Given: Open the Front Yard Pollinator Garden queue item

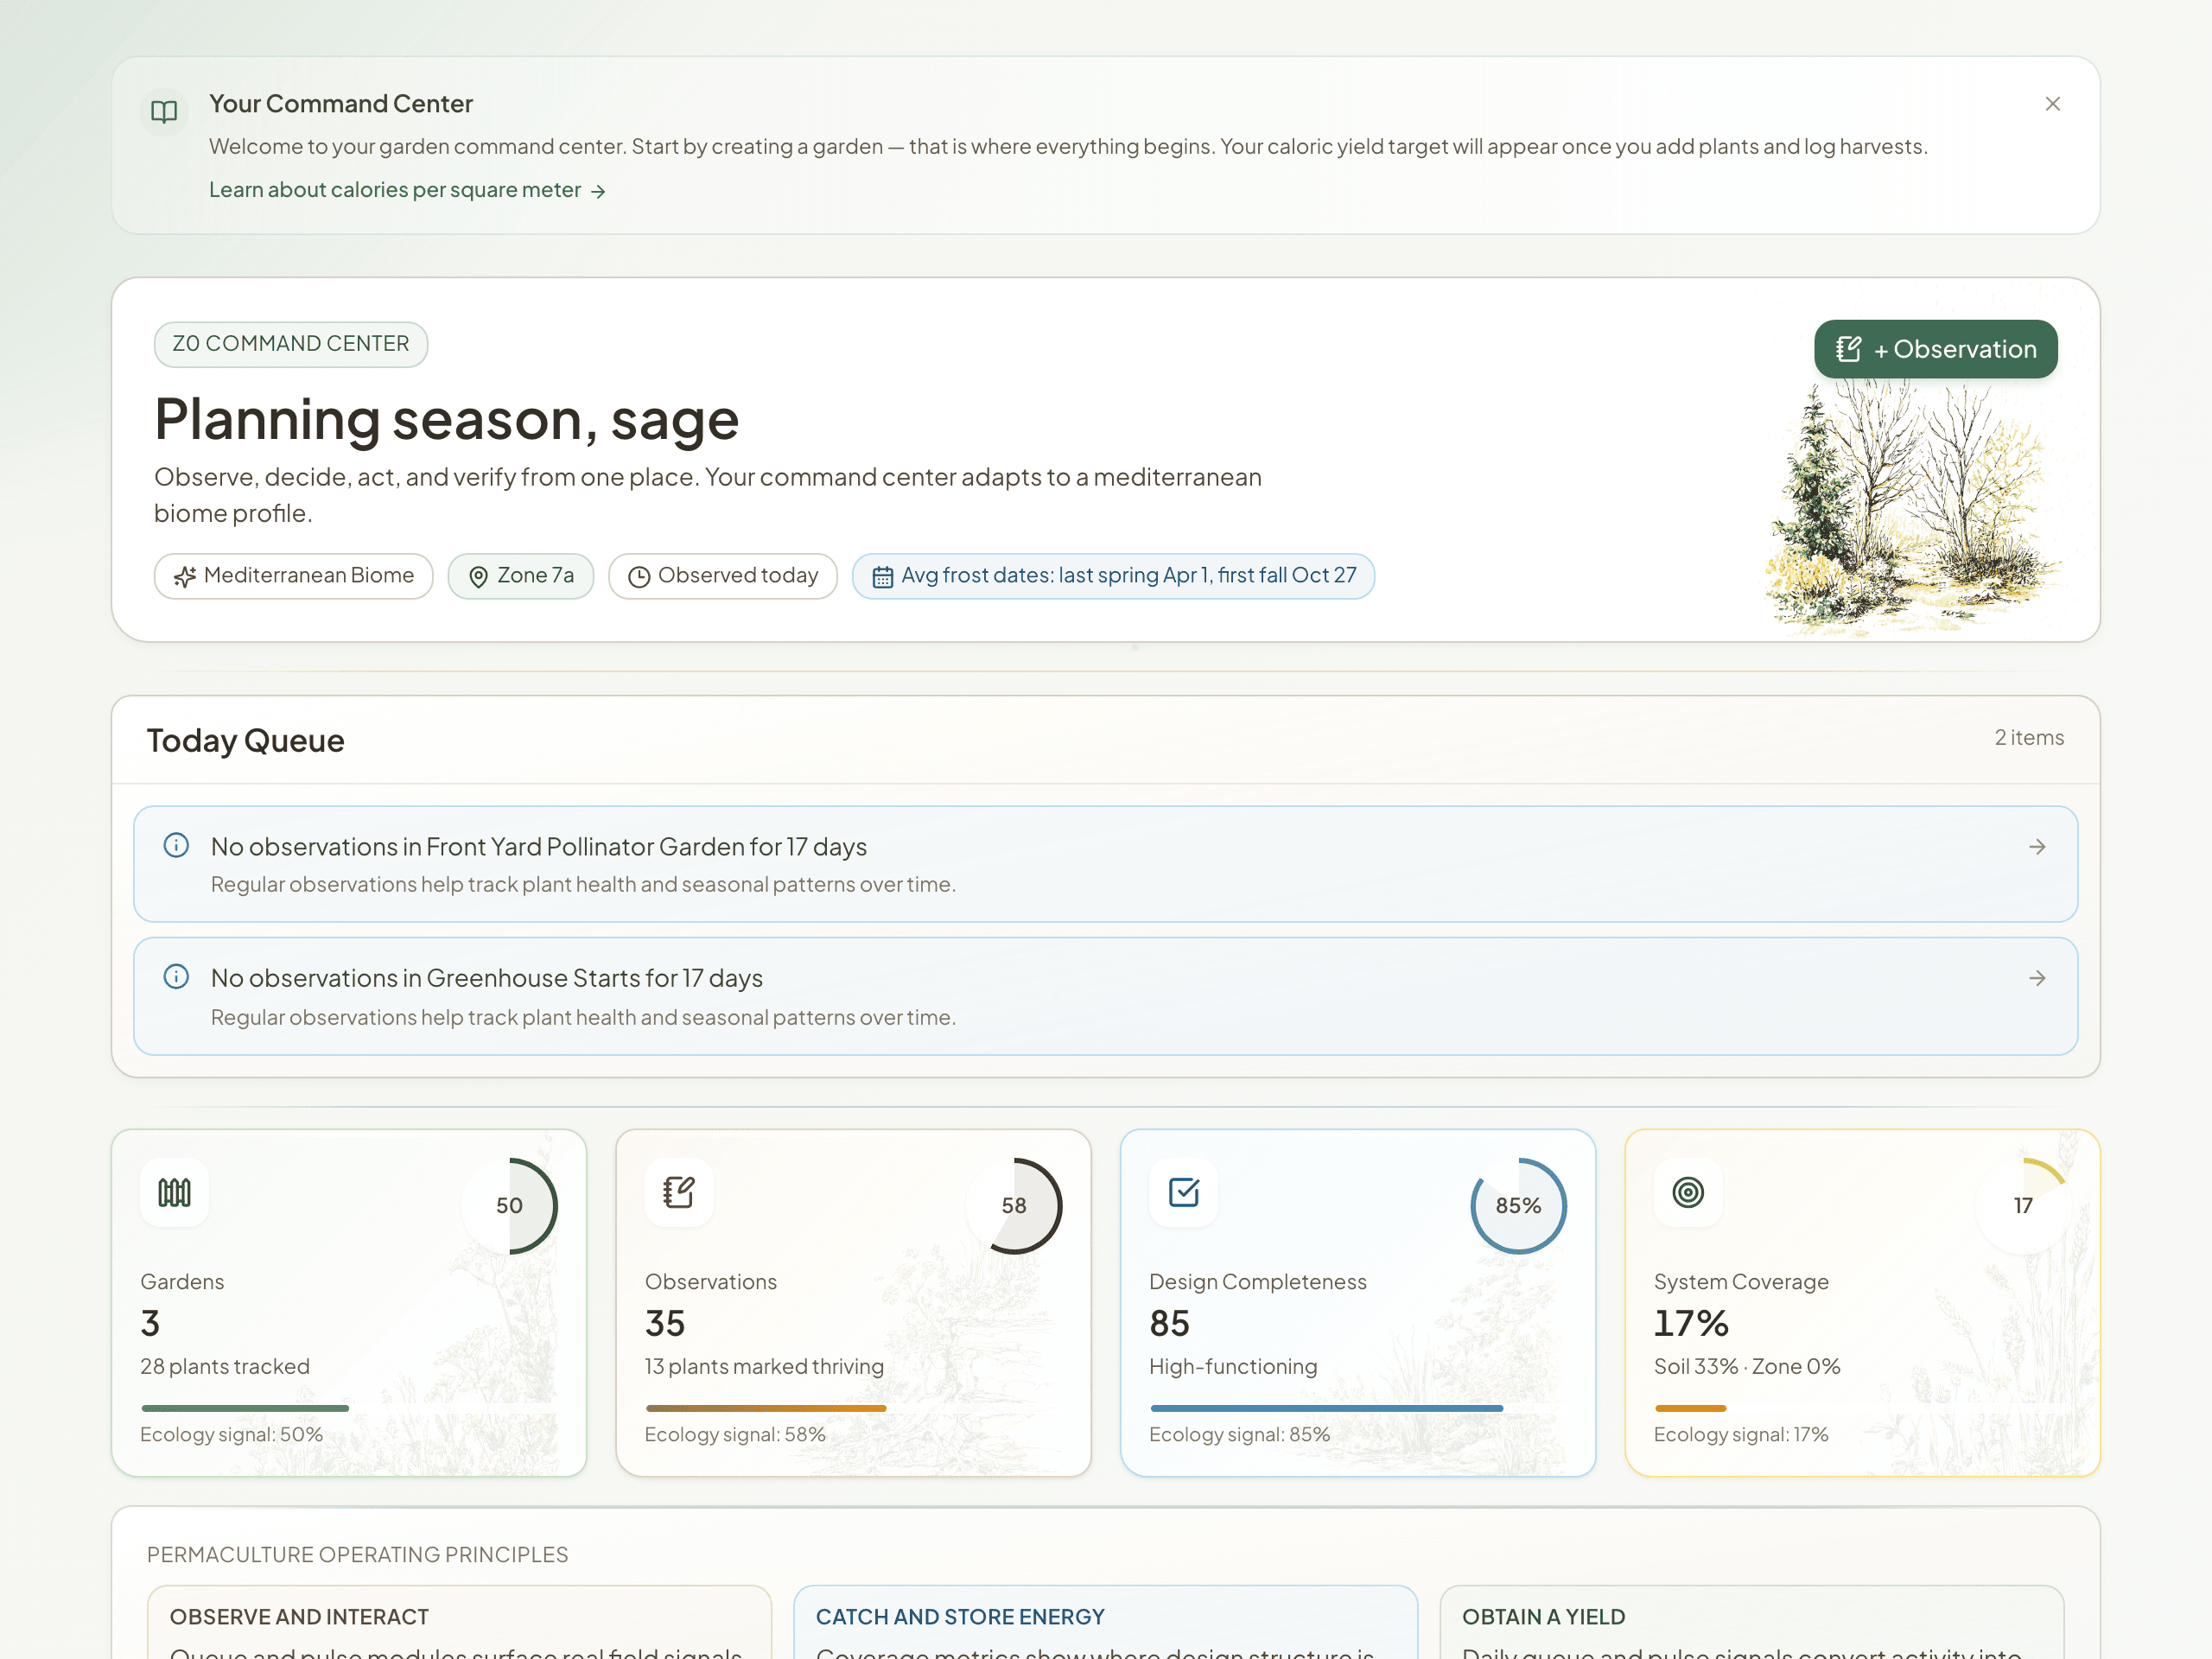Looking at the screenshot, I should click(x=1105, y=863).
